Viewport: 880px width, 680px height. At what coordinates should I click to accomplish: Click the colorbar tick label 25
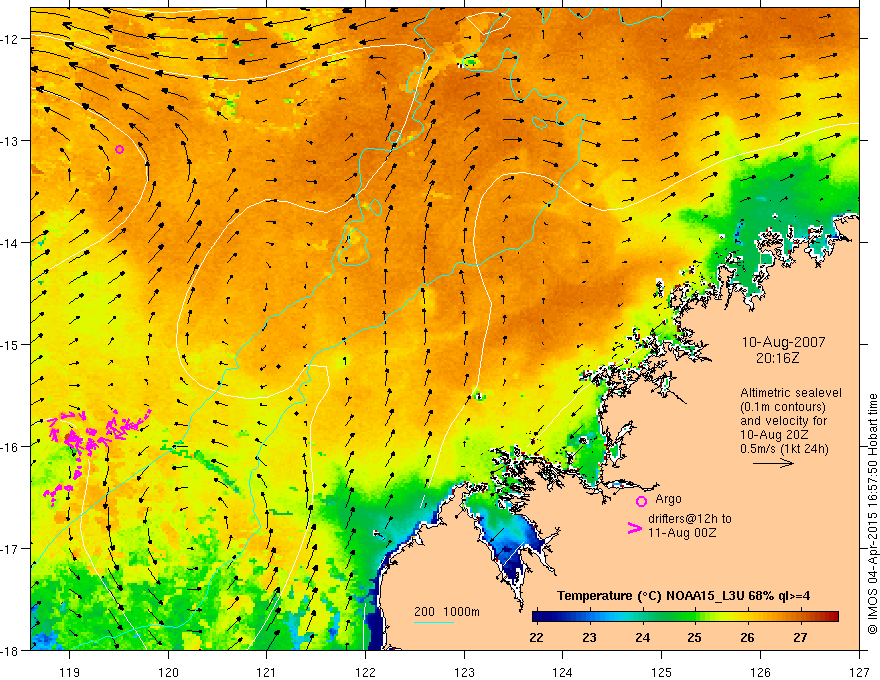[694, 637]
